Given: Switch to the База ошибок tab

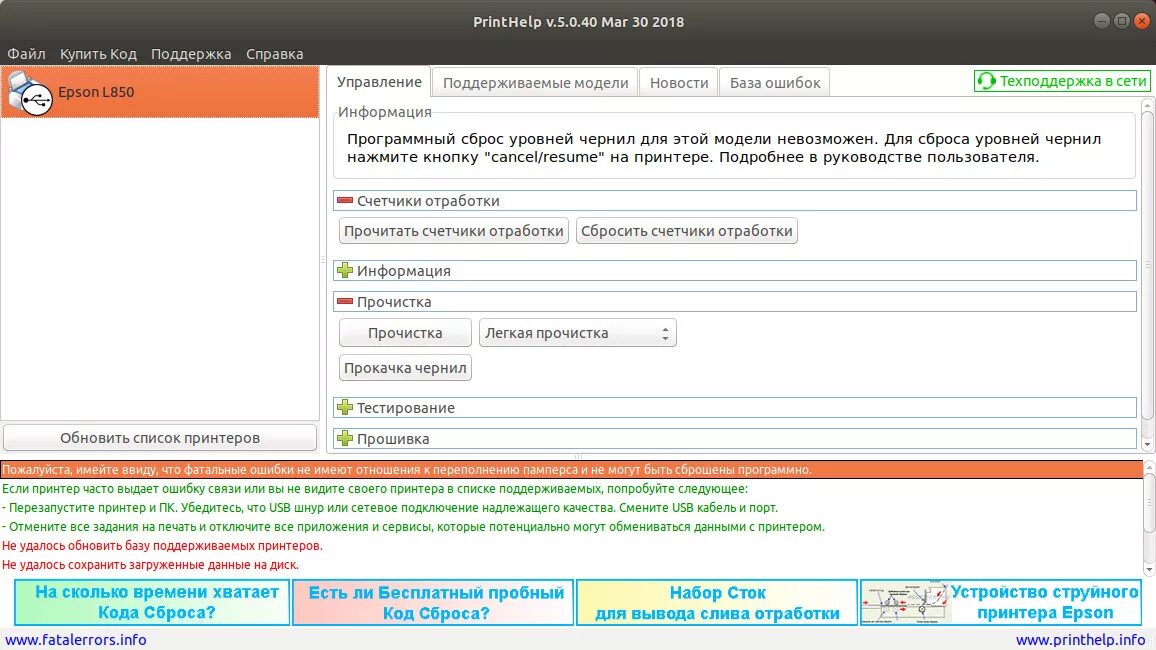Looking at the screenshot, I should [x=775, y=83].
